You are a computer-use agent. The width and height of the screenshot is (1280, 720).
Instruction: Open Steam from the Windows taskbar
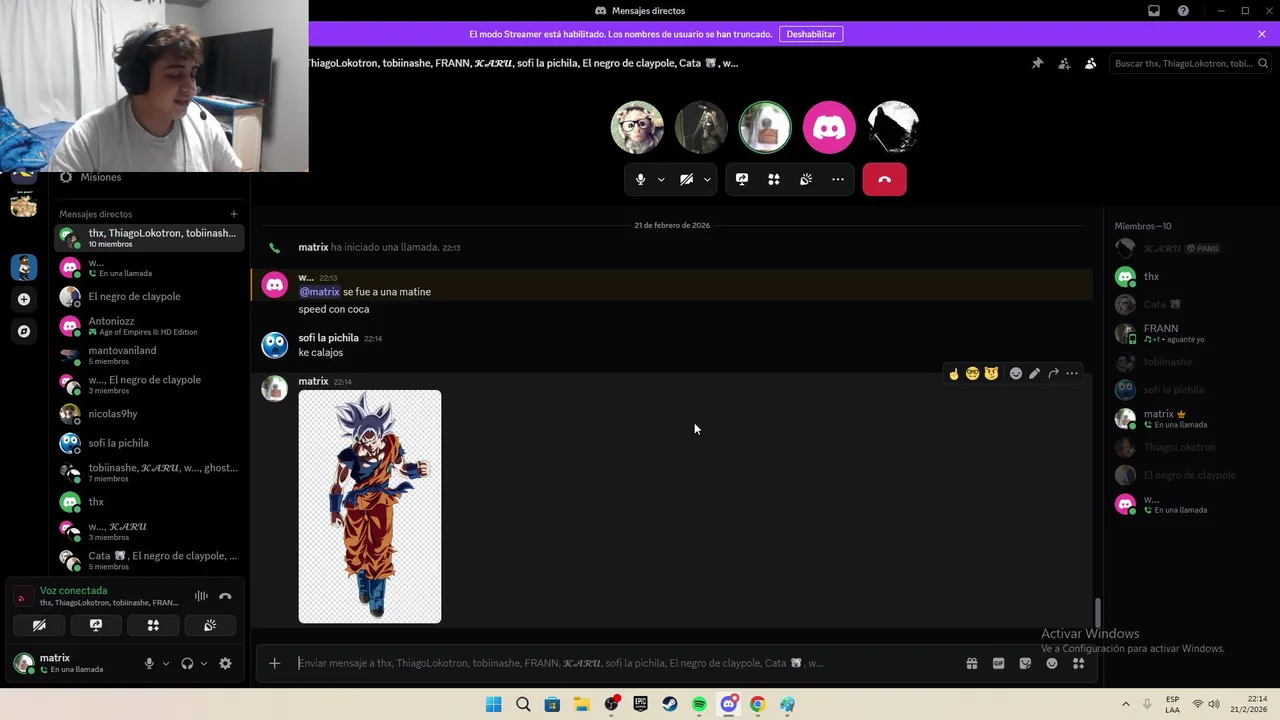tap(670, 704)
